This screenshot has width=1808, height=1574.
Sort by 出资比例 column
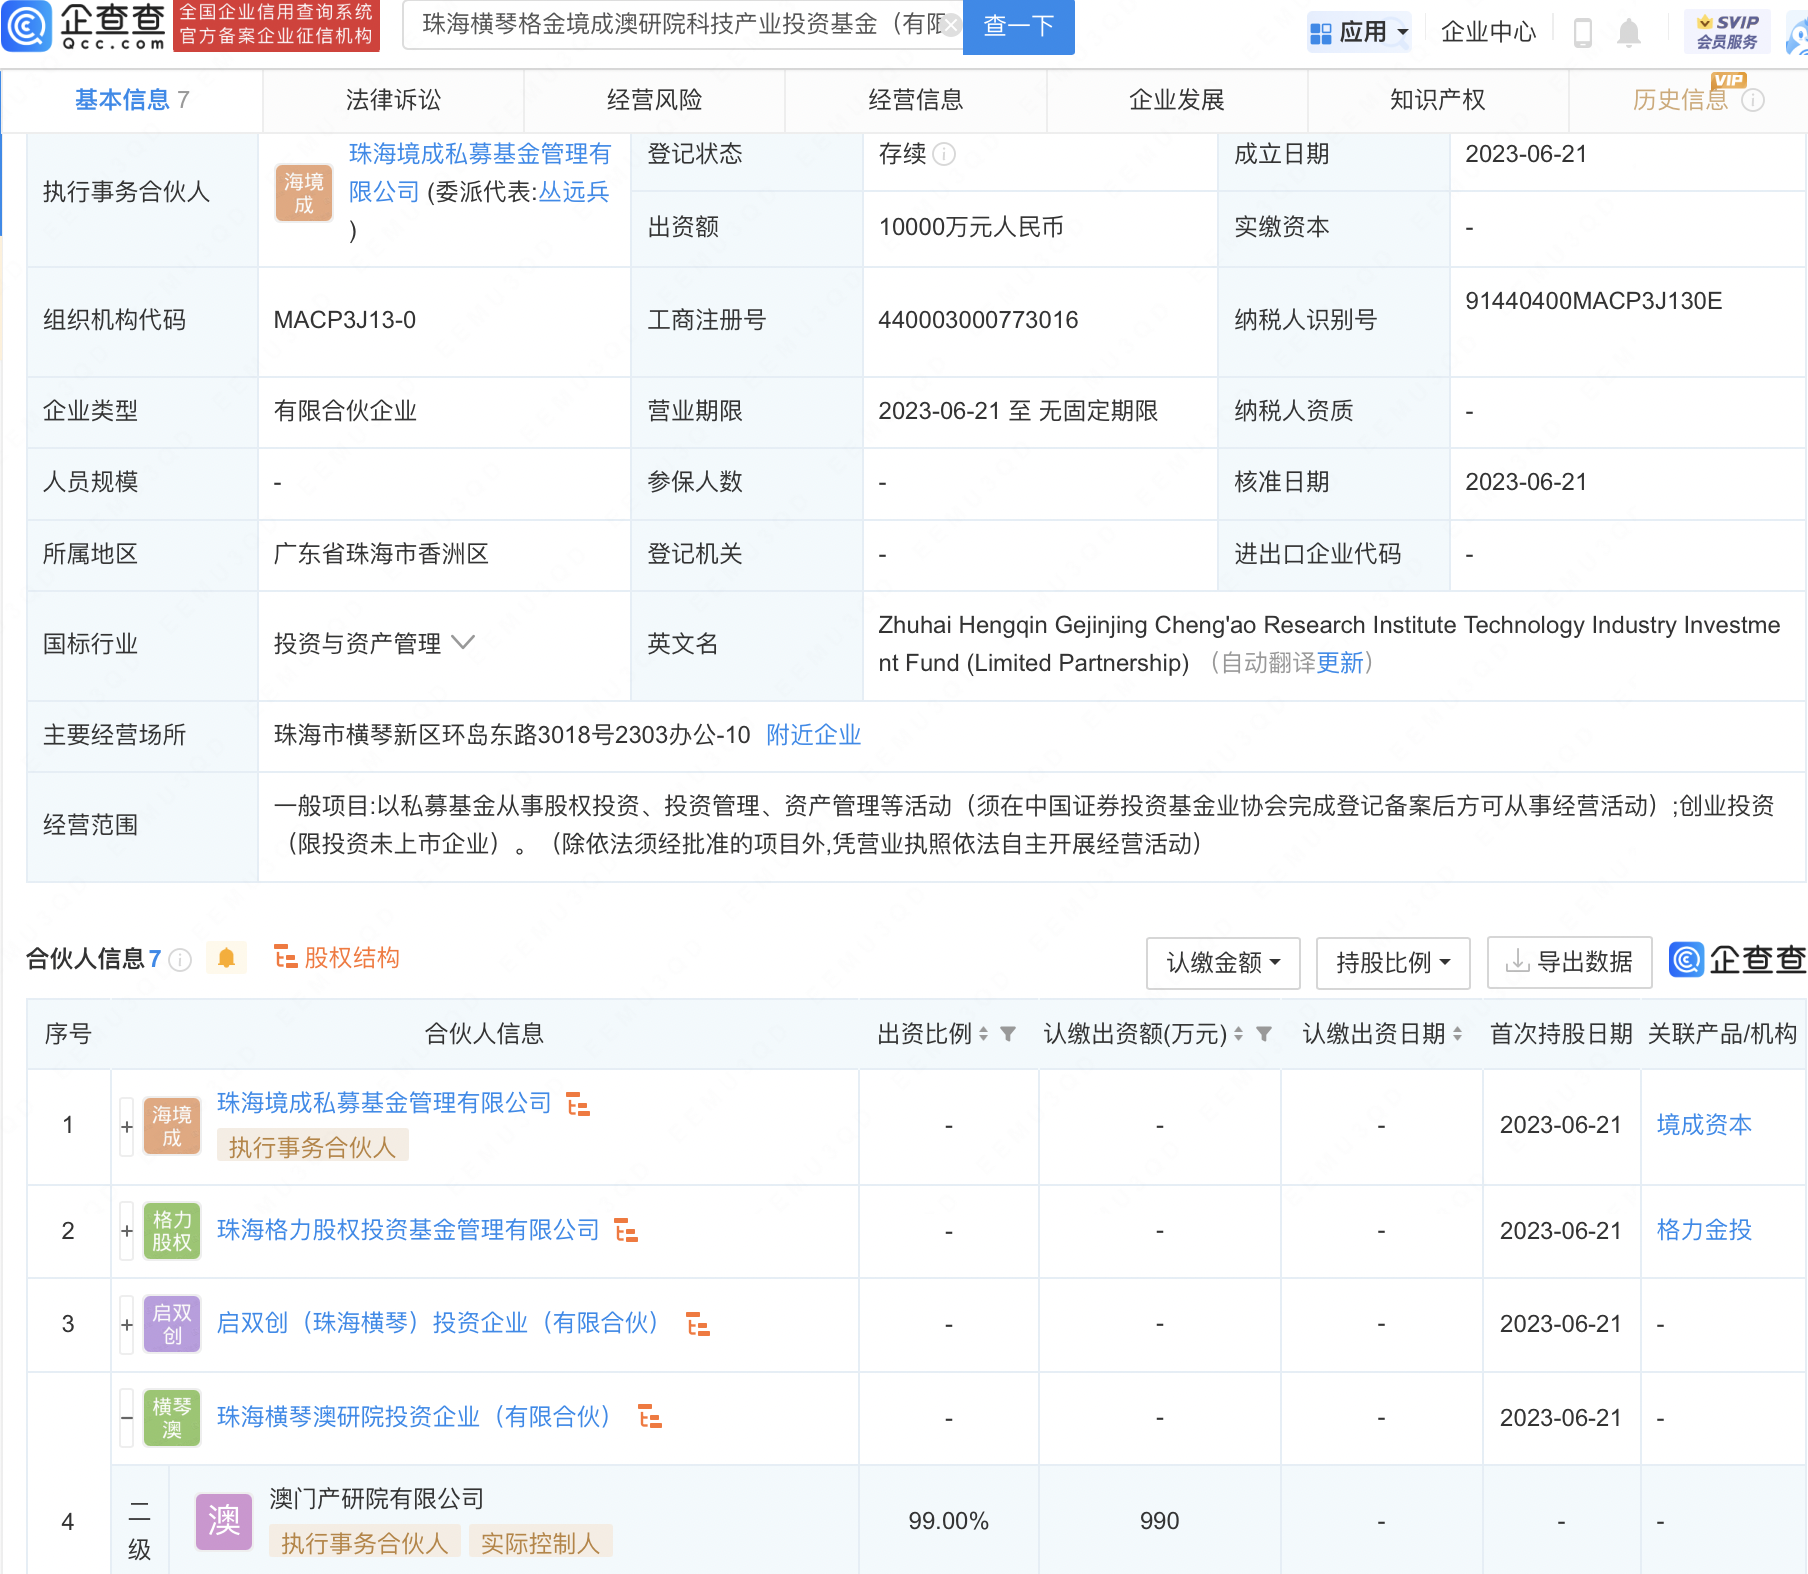coord(983,1034)
